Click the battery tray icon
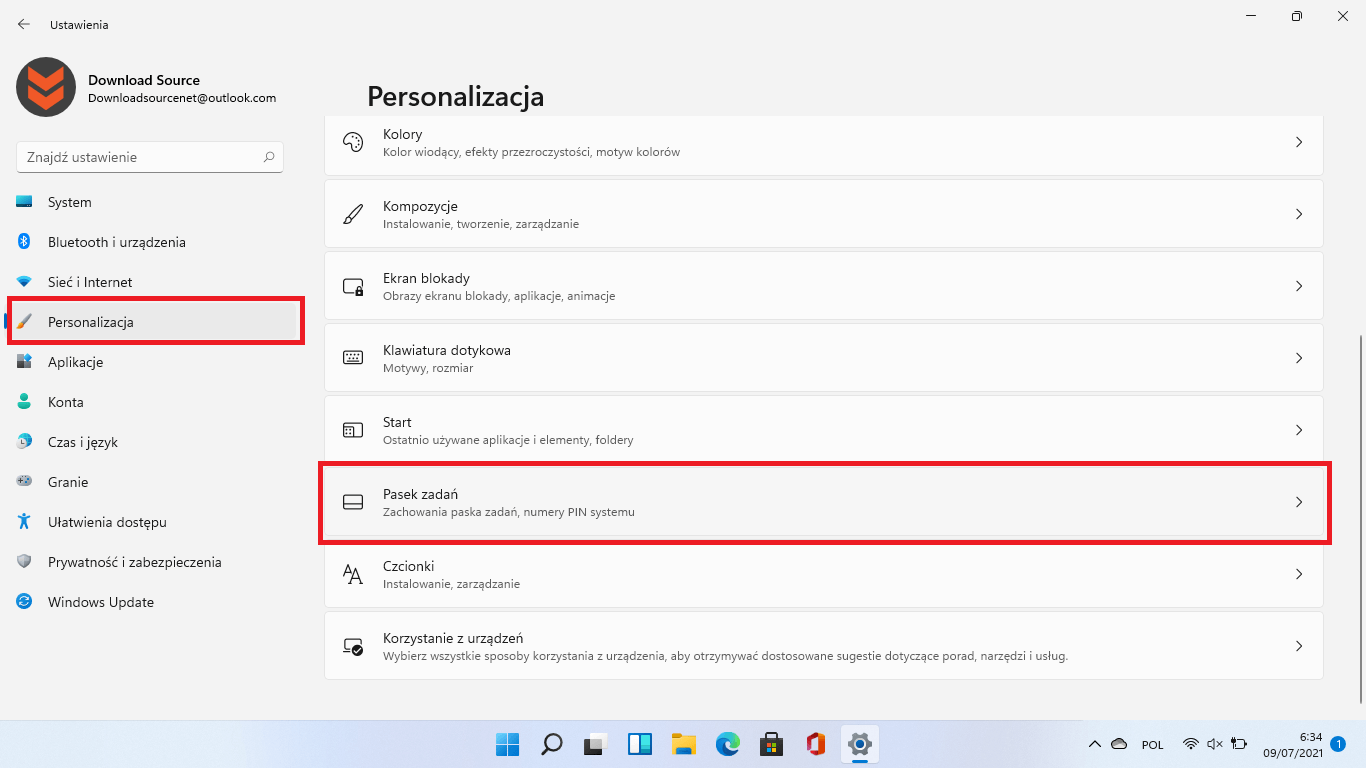 click(1240, 745)
